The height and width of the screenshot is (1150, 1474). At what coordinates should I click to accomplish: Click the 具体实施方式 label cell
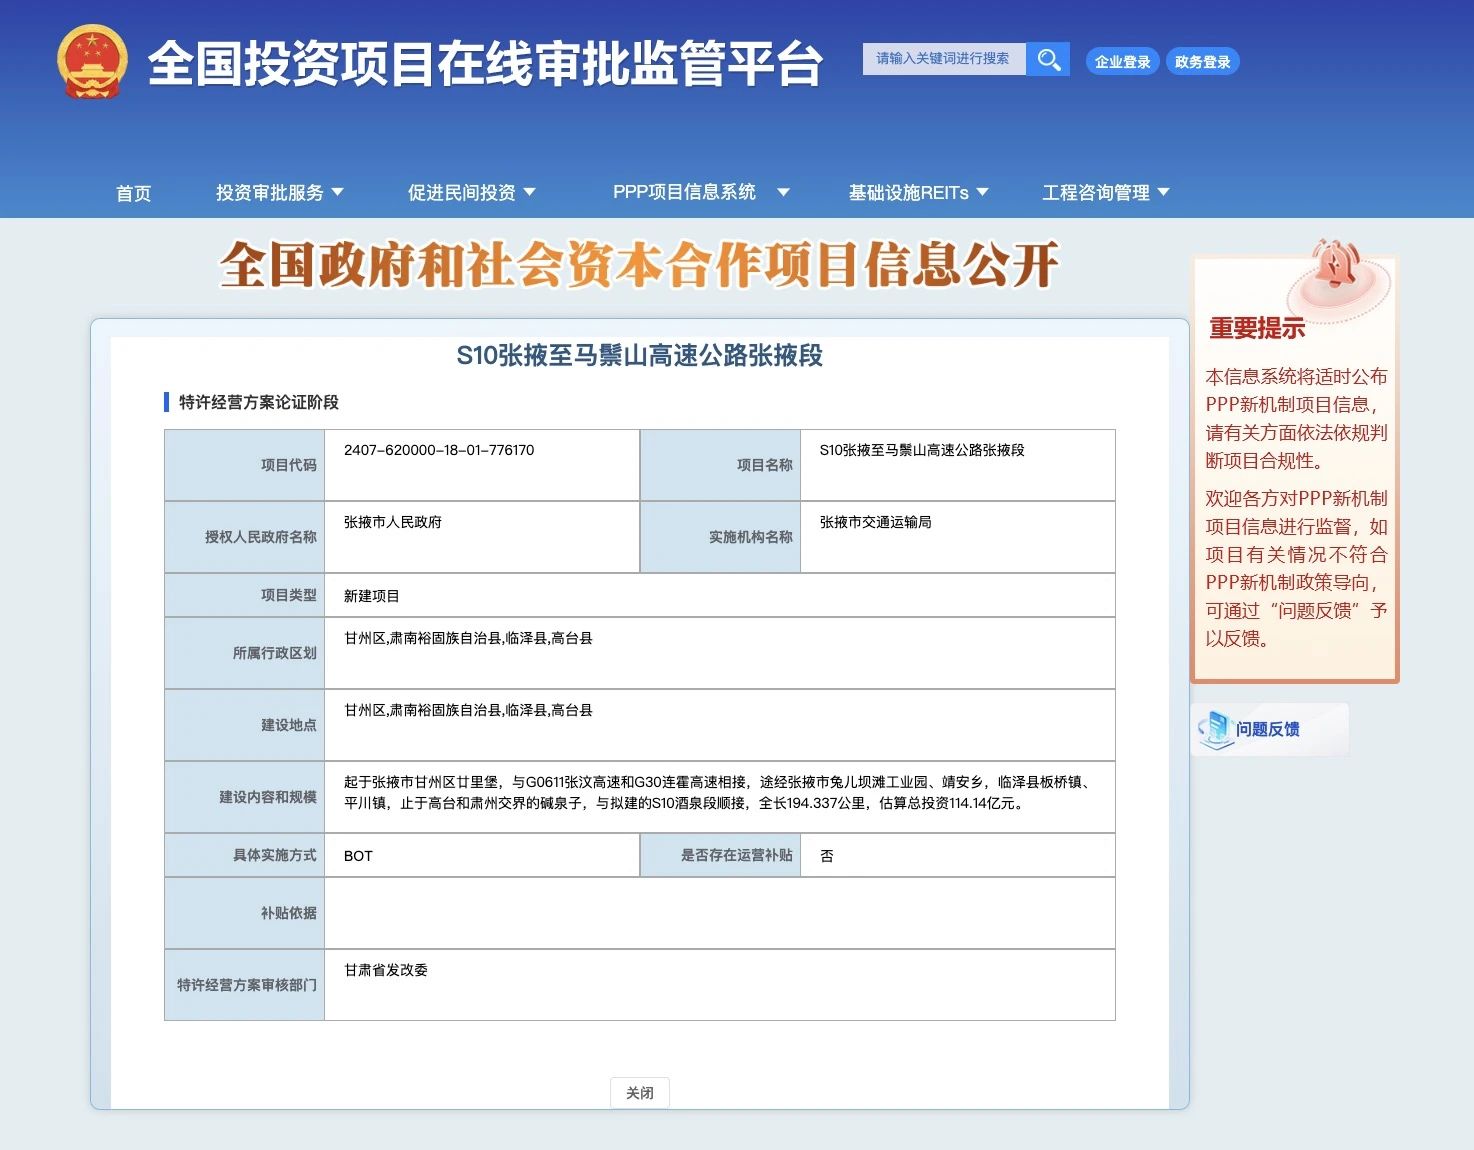[245, 855]
